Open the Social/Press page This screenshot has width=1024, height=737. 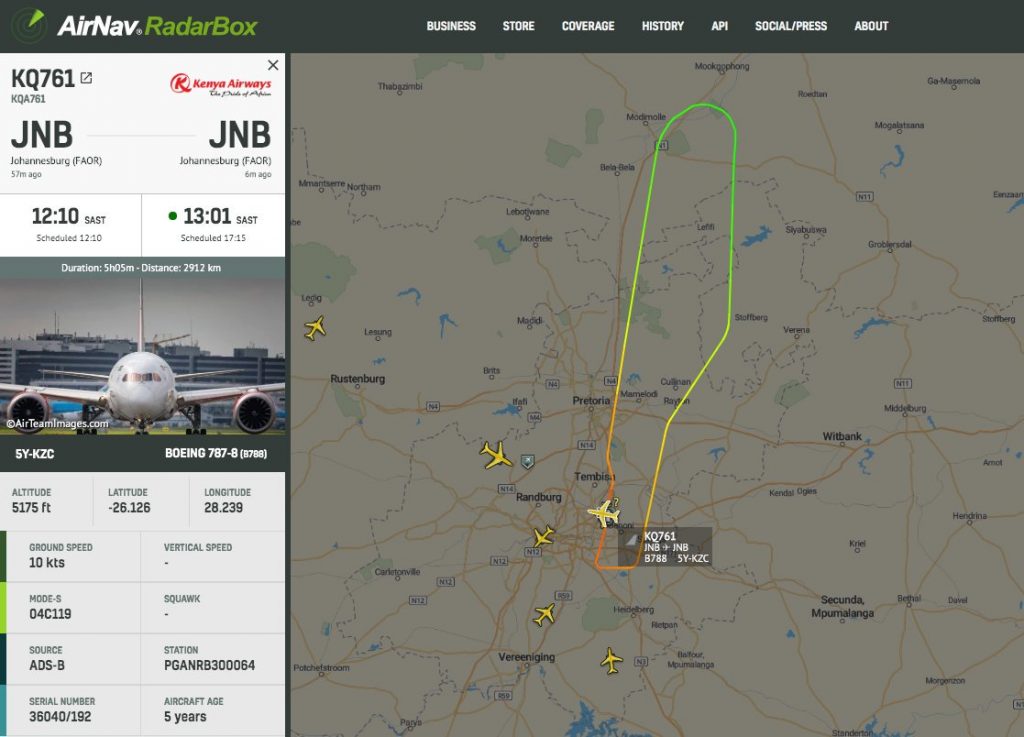[791, 26]
